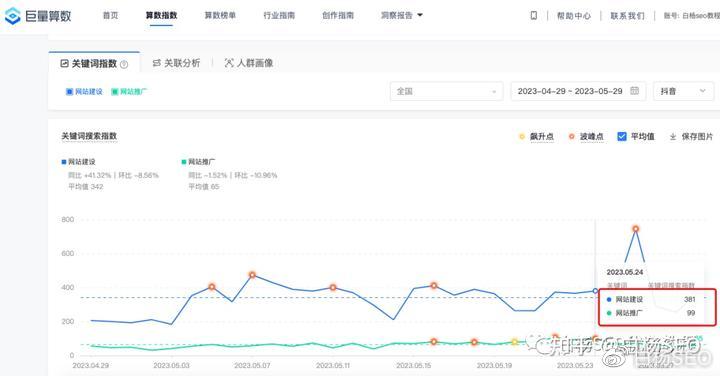Click the date range field 2023-04-29 ~ 2023-05-29
Viewport: 720px width, 376px height.
pyautogui.click(x=578, y=91)
